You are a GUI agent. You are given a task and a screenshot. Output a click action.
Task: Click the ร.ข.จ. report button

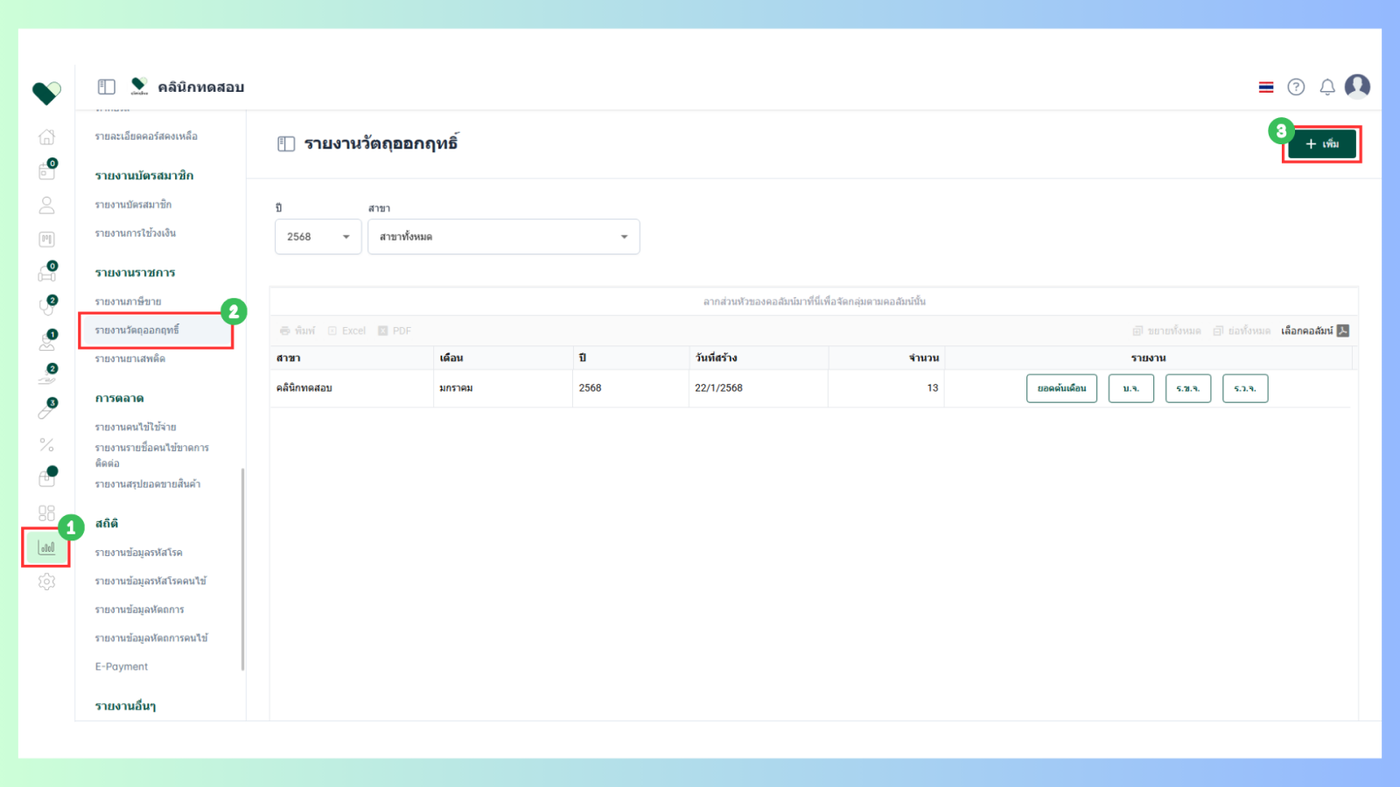(x=1188, y=388)
